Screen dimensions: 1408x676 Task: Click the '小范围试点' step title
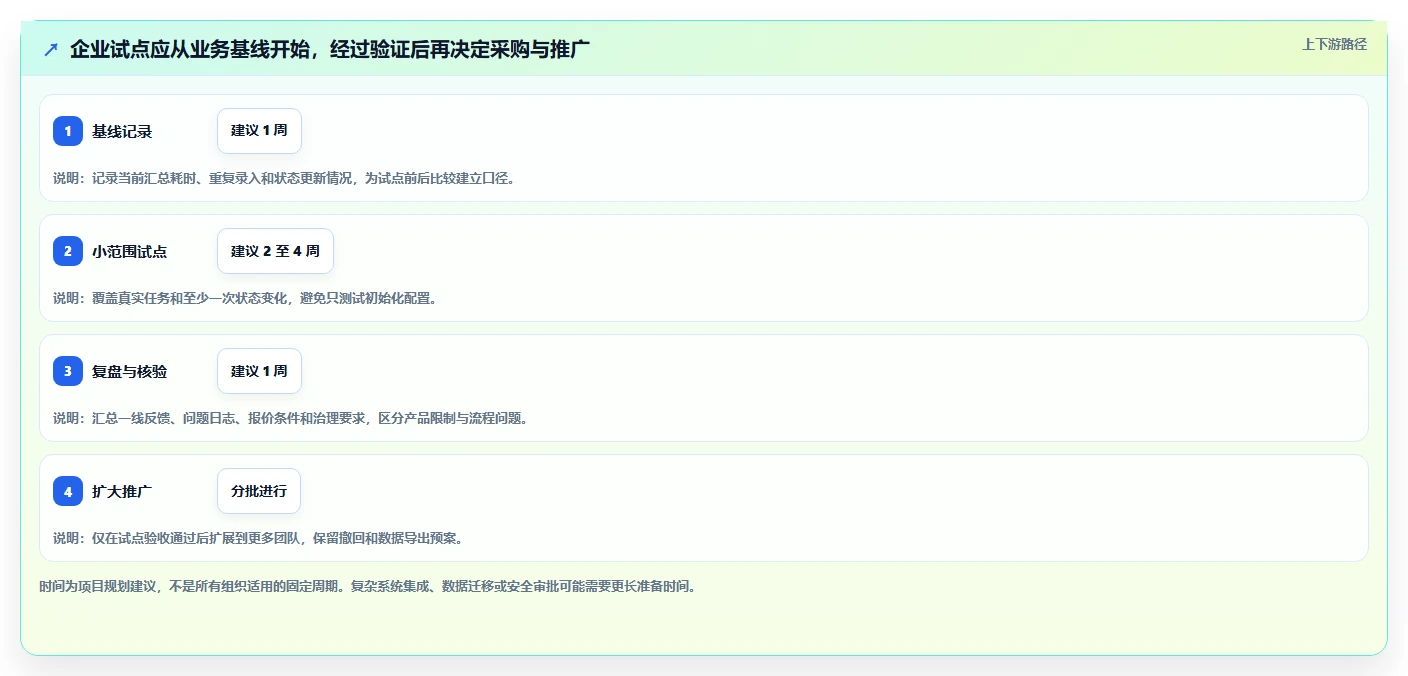(130, 251)
